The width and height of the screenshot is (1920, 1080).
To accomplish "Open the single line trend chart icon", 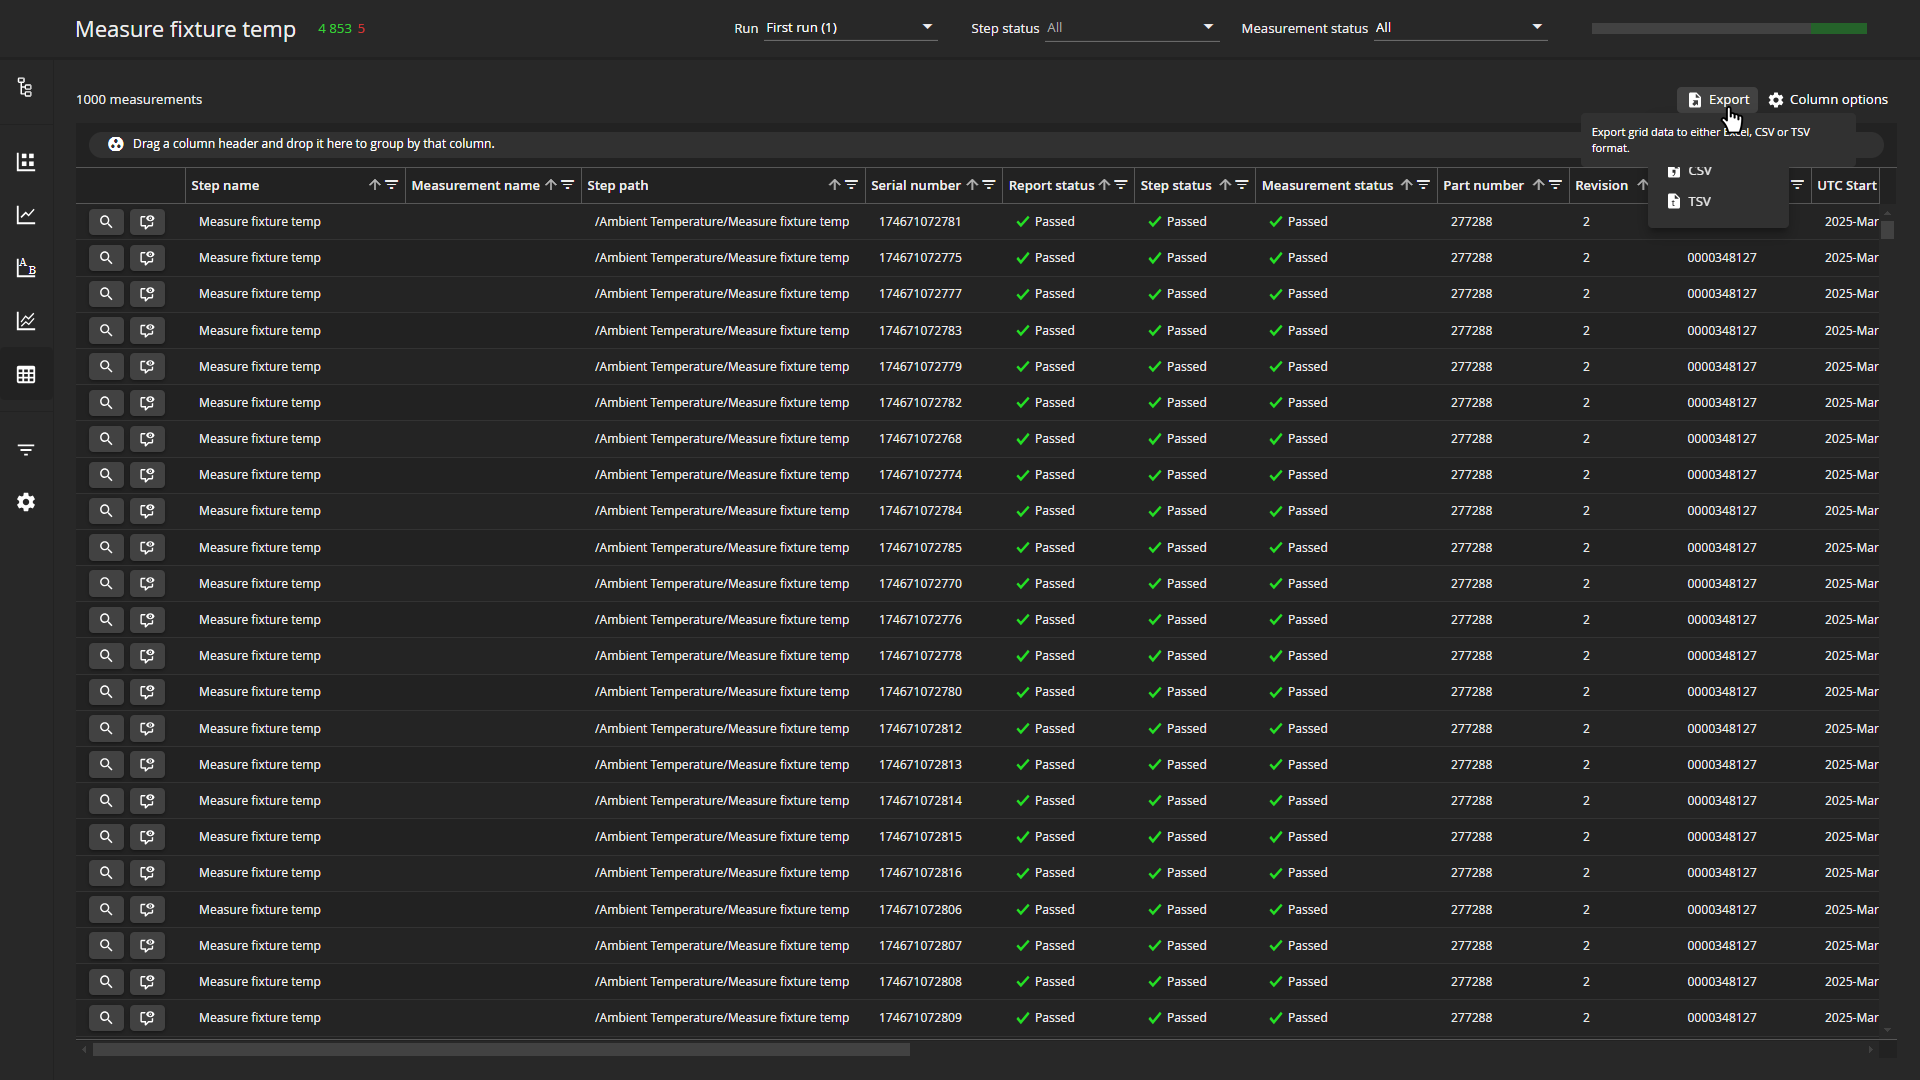I will tap(26, 215).
